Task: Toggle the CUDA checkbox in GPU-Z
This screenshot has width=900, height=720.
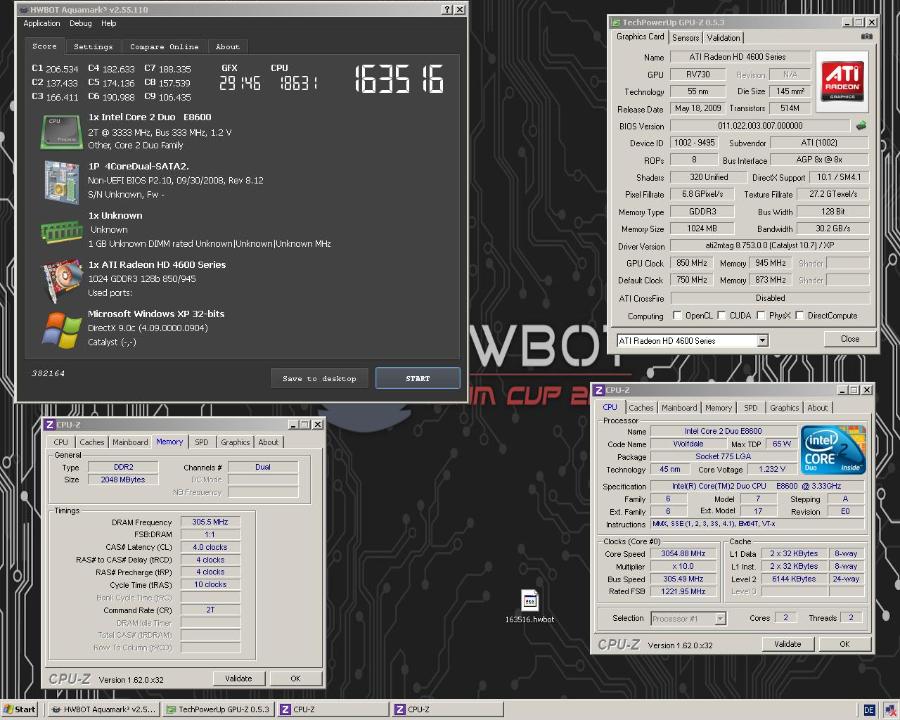Action: tap(721, 315)
